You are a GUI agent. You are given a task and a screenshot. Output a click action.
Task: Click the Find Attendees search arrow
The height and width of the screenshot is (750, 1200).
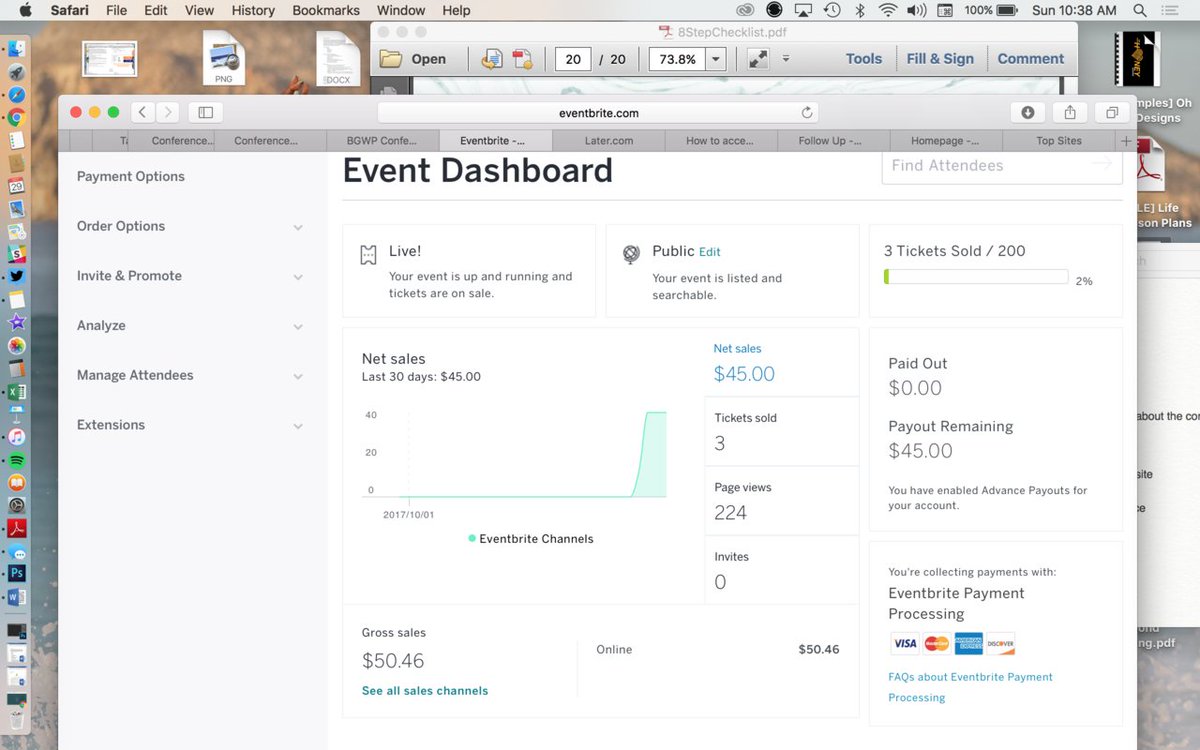pyautogui.click(x=1101, y=165)
